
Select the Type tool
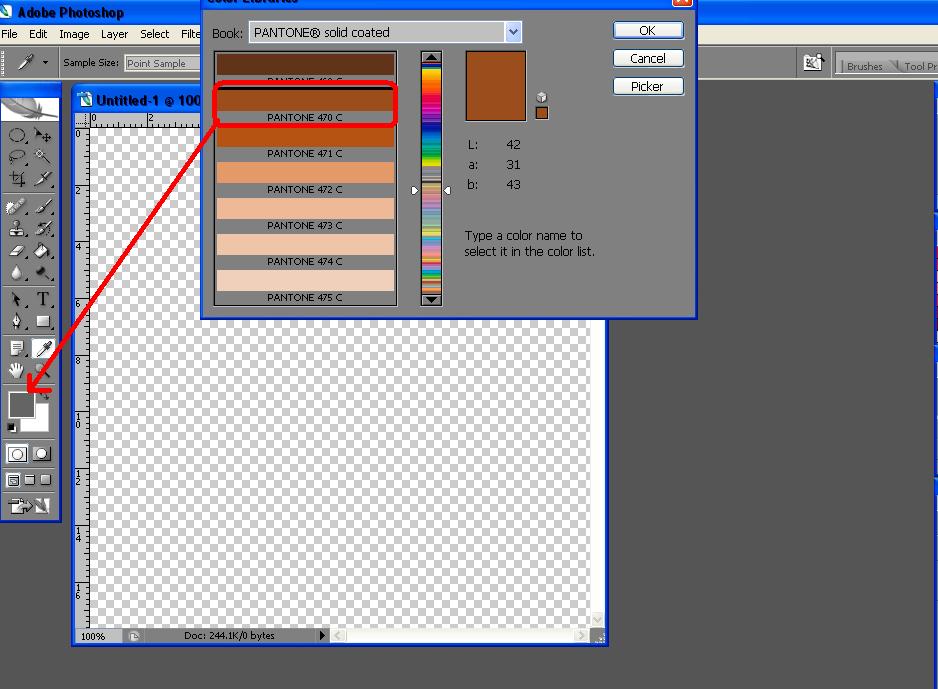pos(42,299)
